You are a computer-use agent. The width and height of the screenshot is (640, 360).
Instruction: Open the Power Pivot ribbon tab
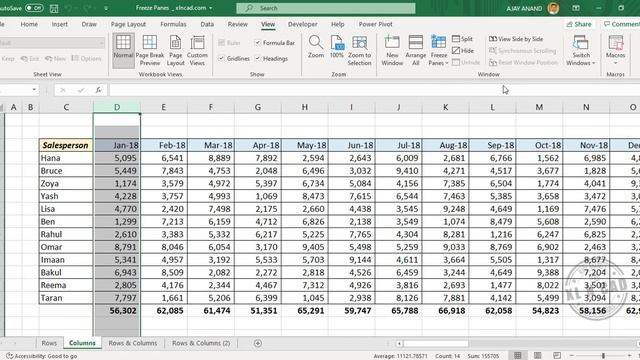click(376, 24)
